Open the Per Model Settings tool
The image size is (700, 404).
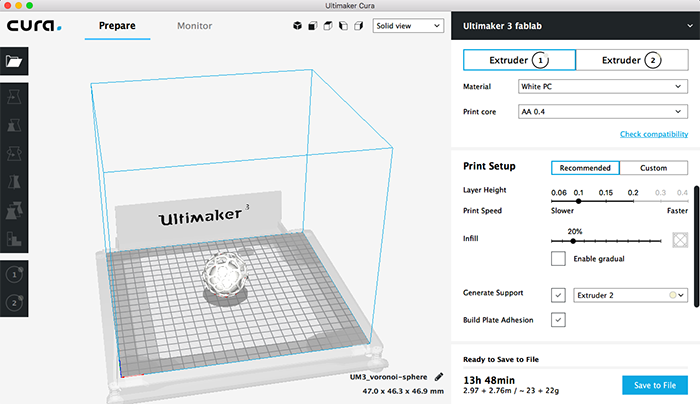14,210
